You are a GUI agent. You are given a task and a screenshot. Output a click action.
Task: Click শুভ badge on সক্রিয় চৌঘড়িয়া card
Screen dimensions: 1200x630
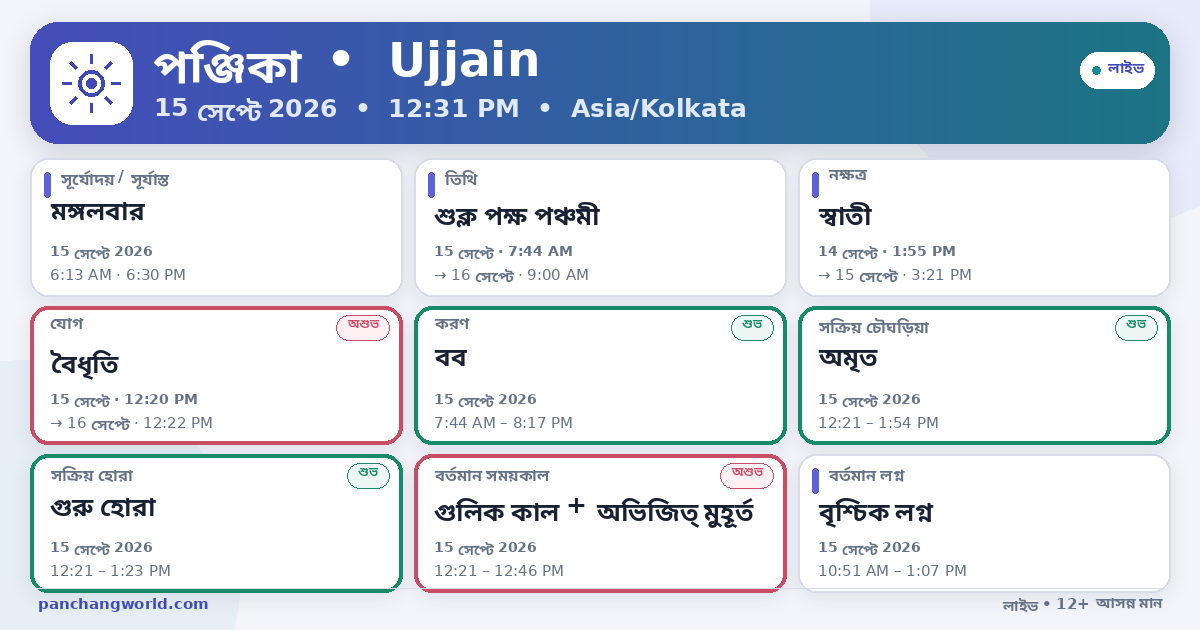click(1136, 327)
